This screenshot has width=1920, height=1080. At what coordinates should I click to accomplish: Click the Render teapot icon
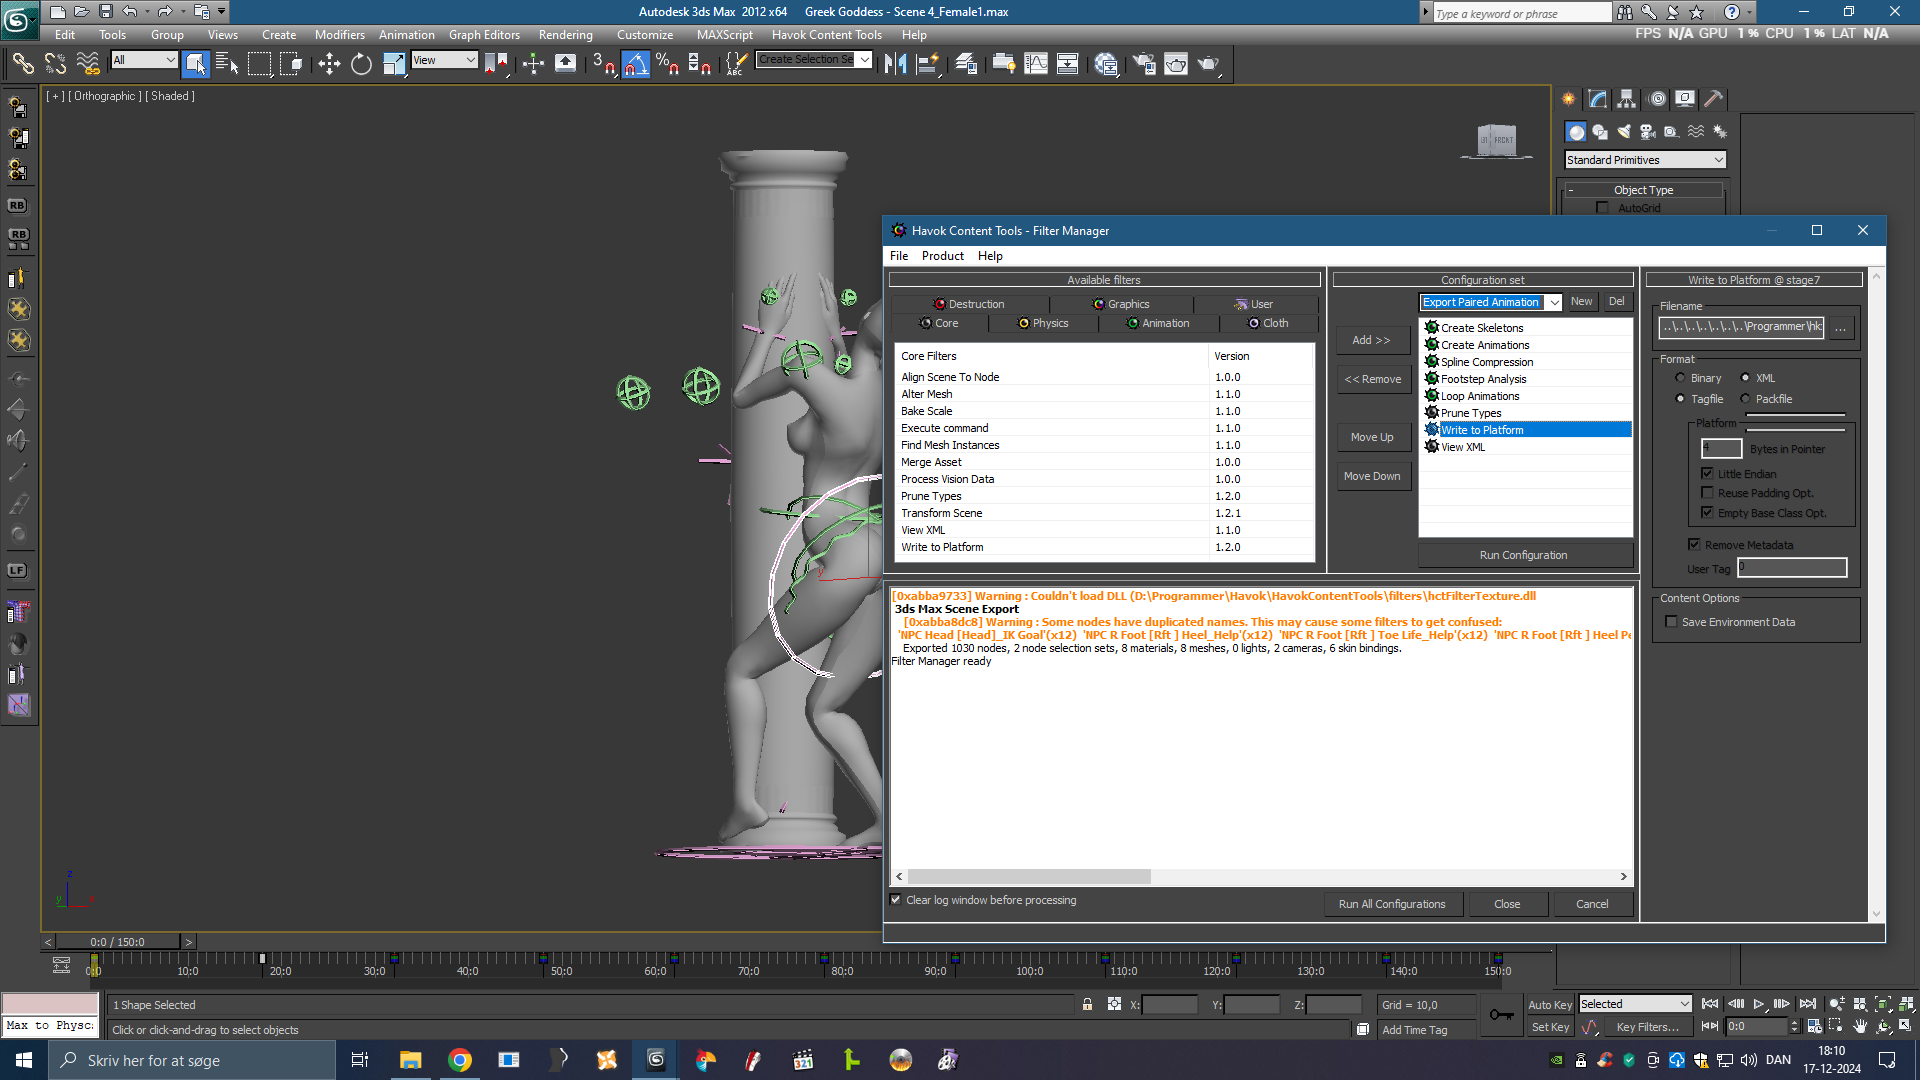coord(1210,64)
